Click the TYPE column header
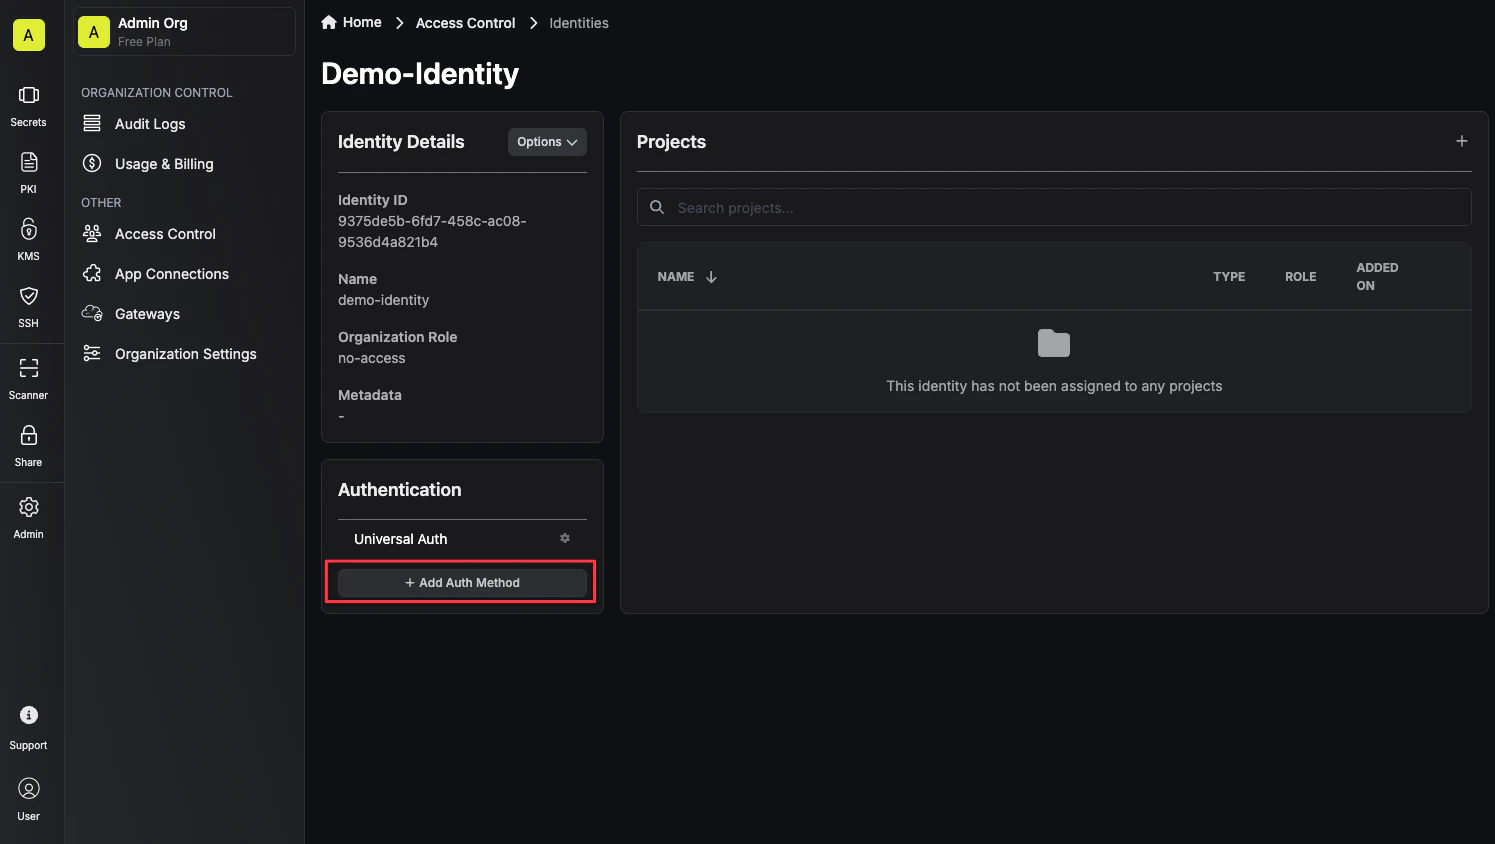The width and height of the screenshot is (1495, 844). [x=1229, y=277]
